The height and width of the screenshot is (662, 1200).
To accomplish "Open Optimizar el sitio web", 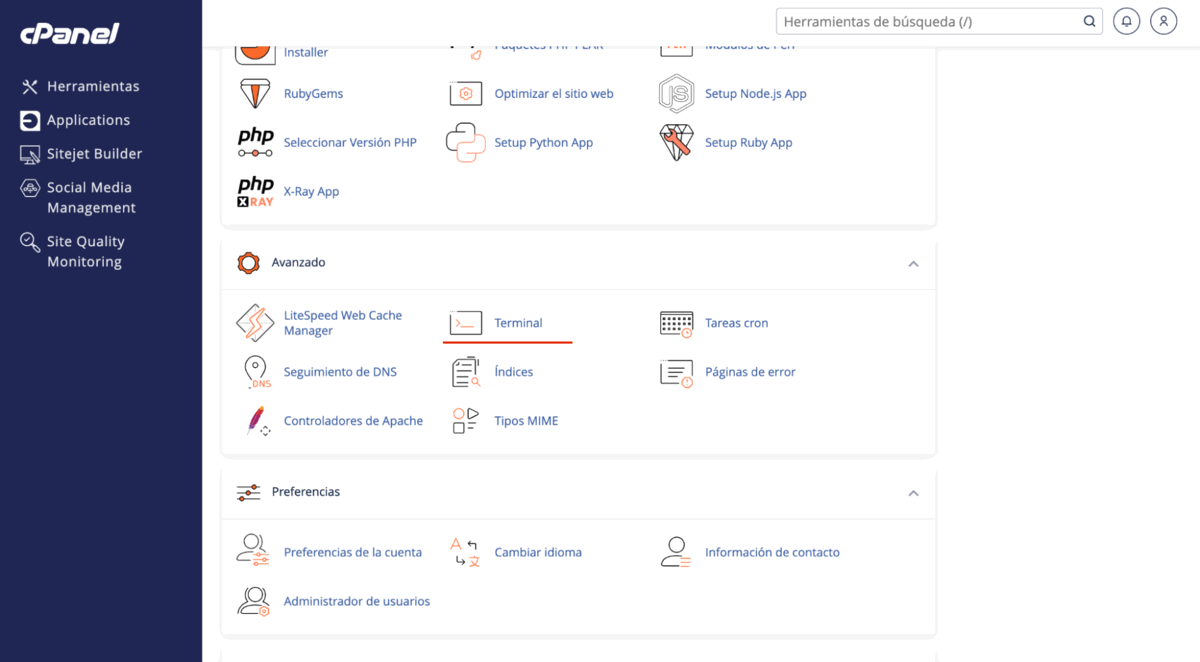I will pos(554,93).
